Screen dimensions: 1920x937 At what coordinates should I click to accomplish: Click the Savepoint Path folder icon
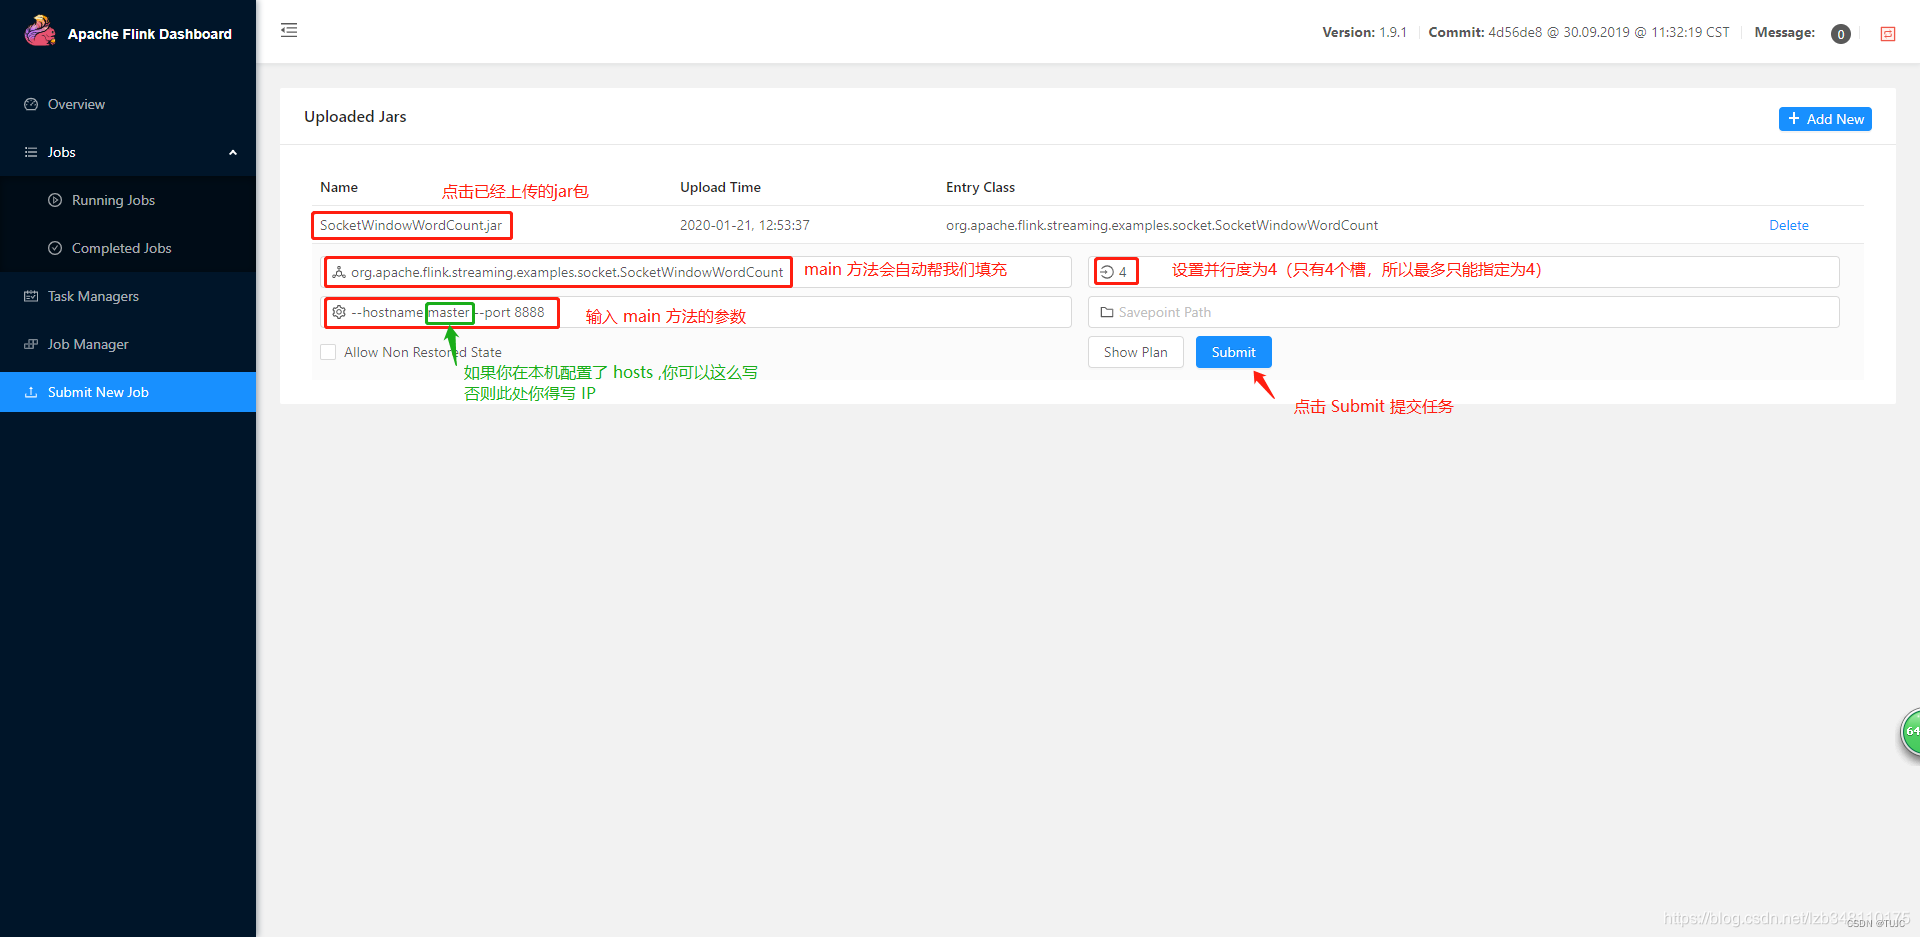tap(1107, 312)
